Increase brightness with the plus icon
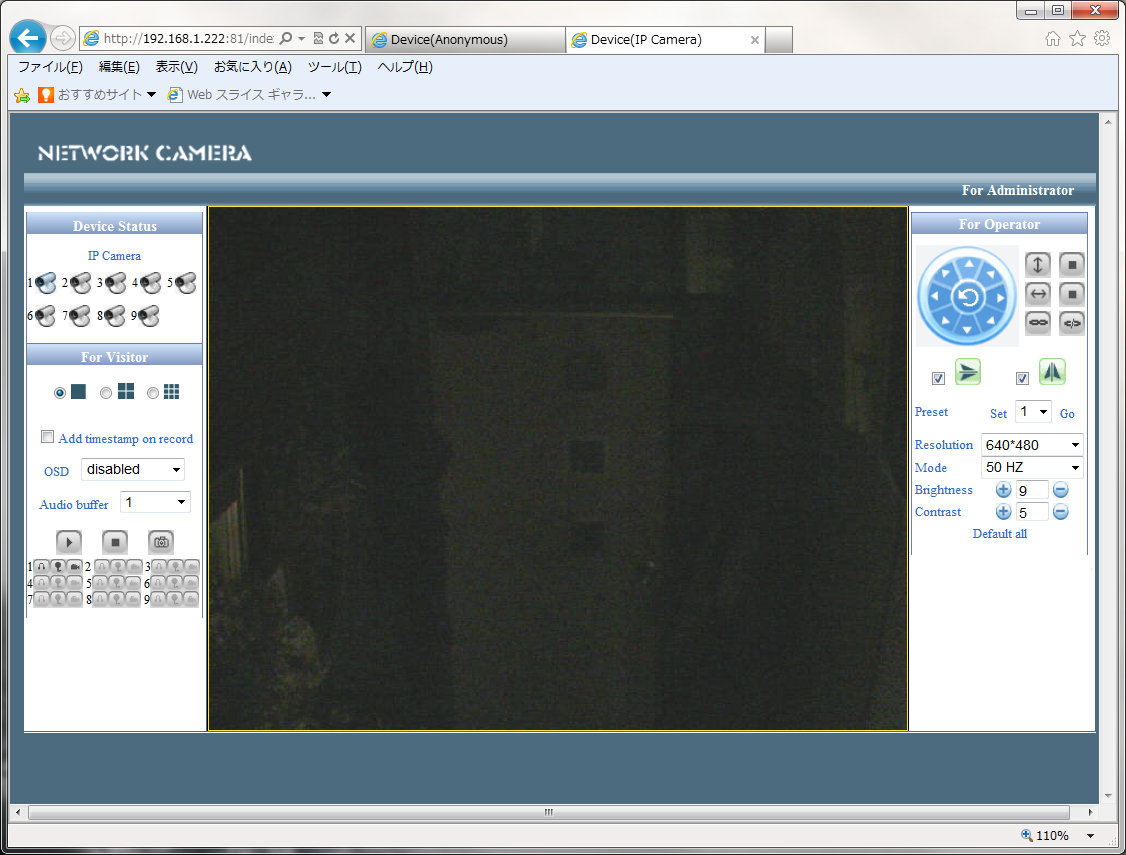 click(x=1003, y=490)
